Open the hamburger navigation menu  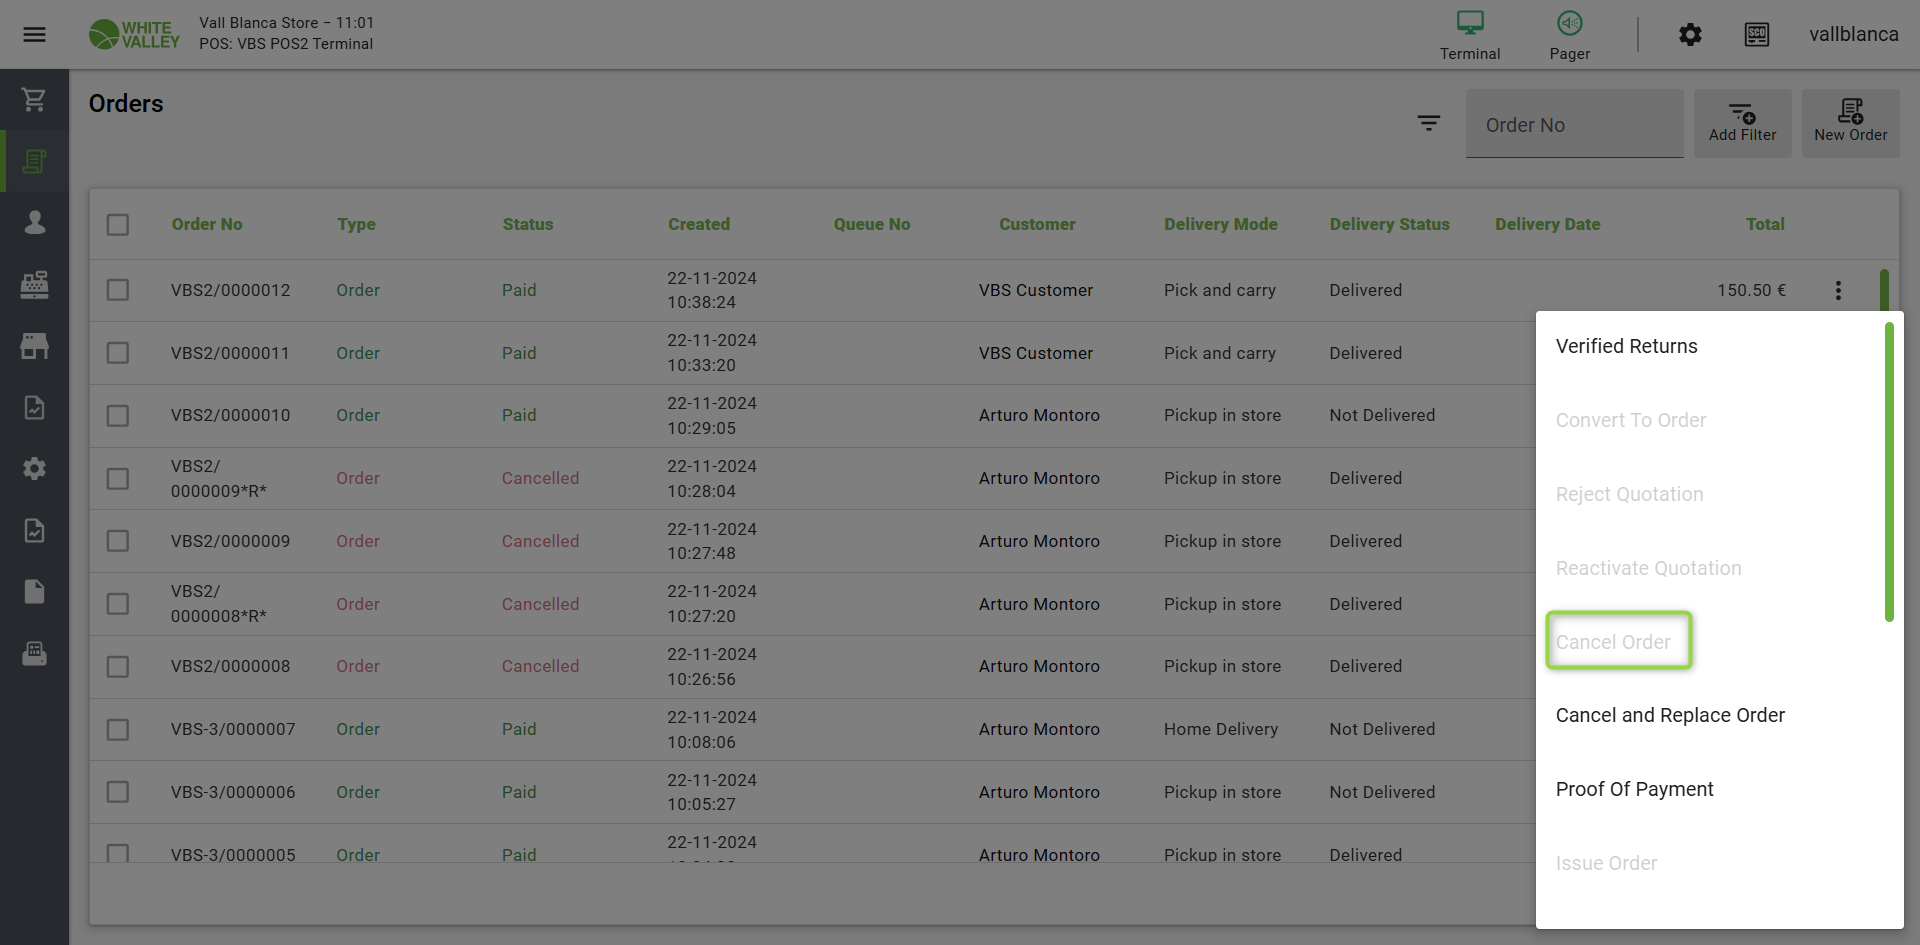pos(34,34)
